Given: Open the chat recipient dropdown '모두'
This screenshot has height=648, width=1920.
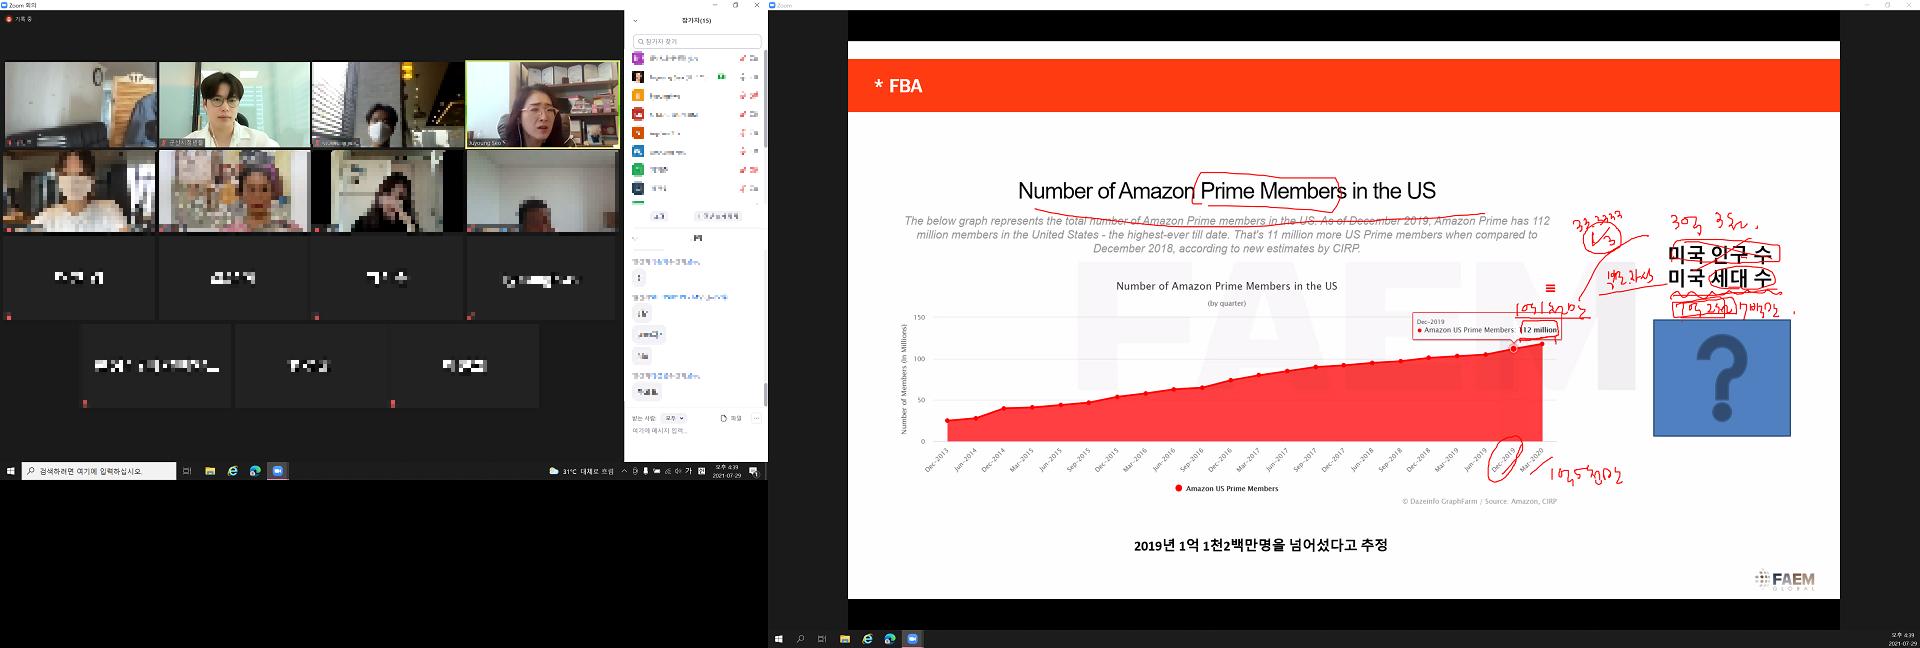Looking at the screenshot, I should tap(674, 418).
